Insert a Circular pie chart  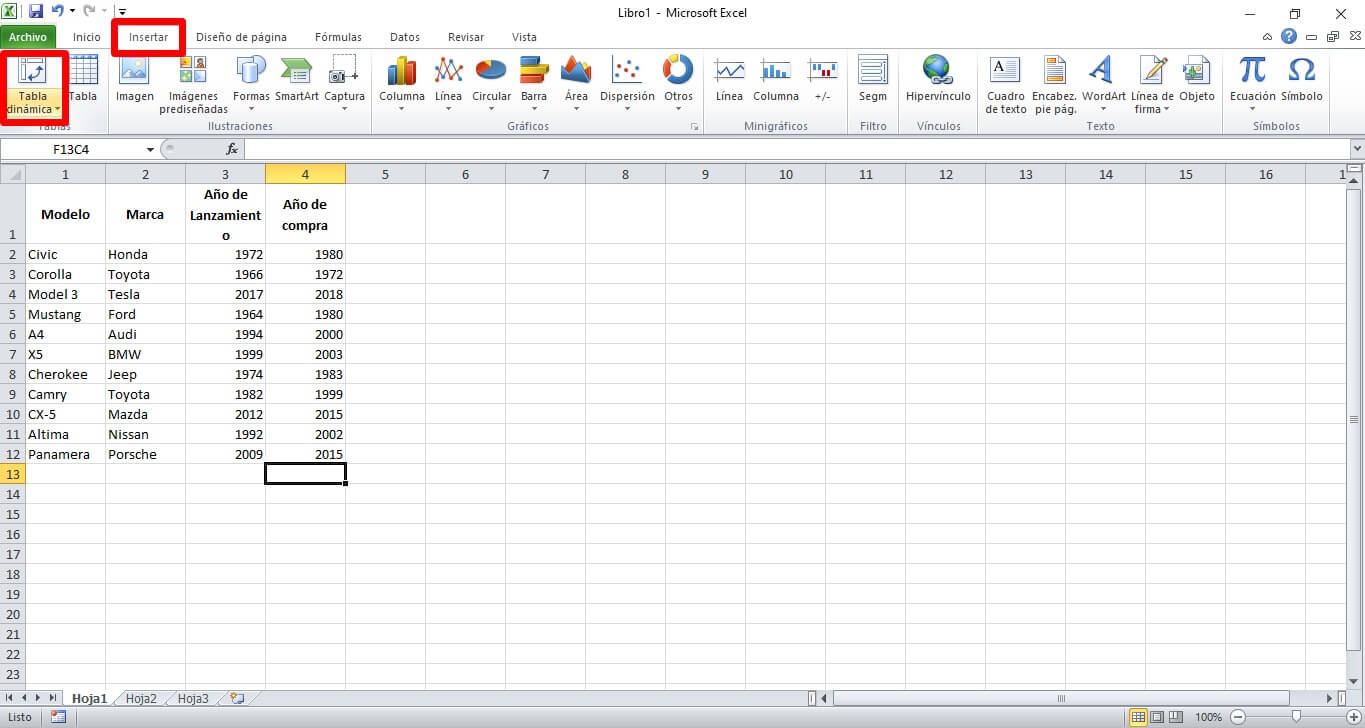coord(491,85)
